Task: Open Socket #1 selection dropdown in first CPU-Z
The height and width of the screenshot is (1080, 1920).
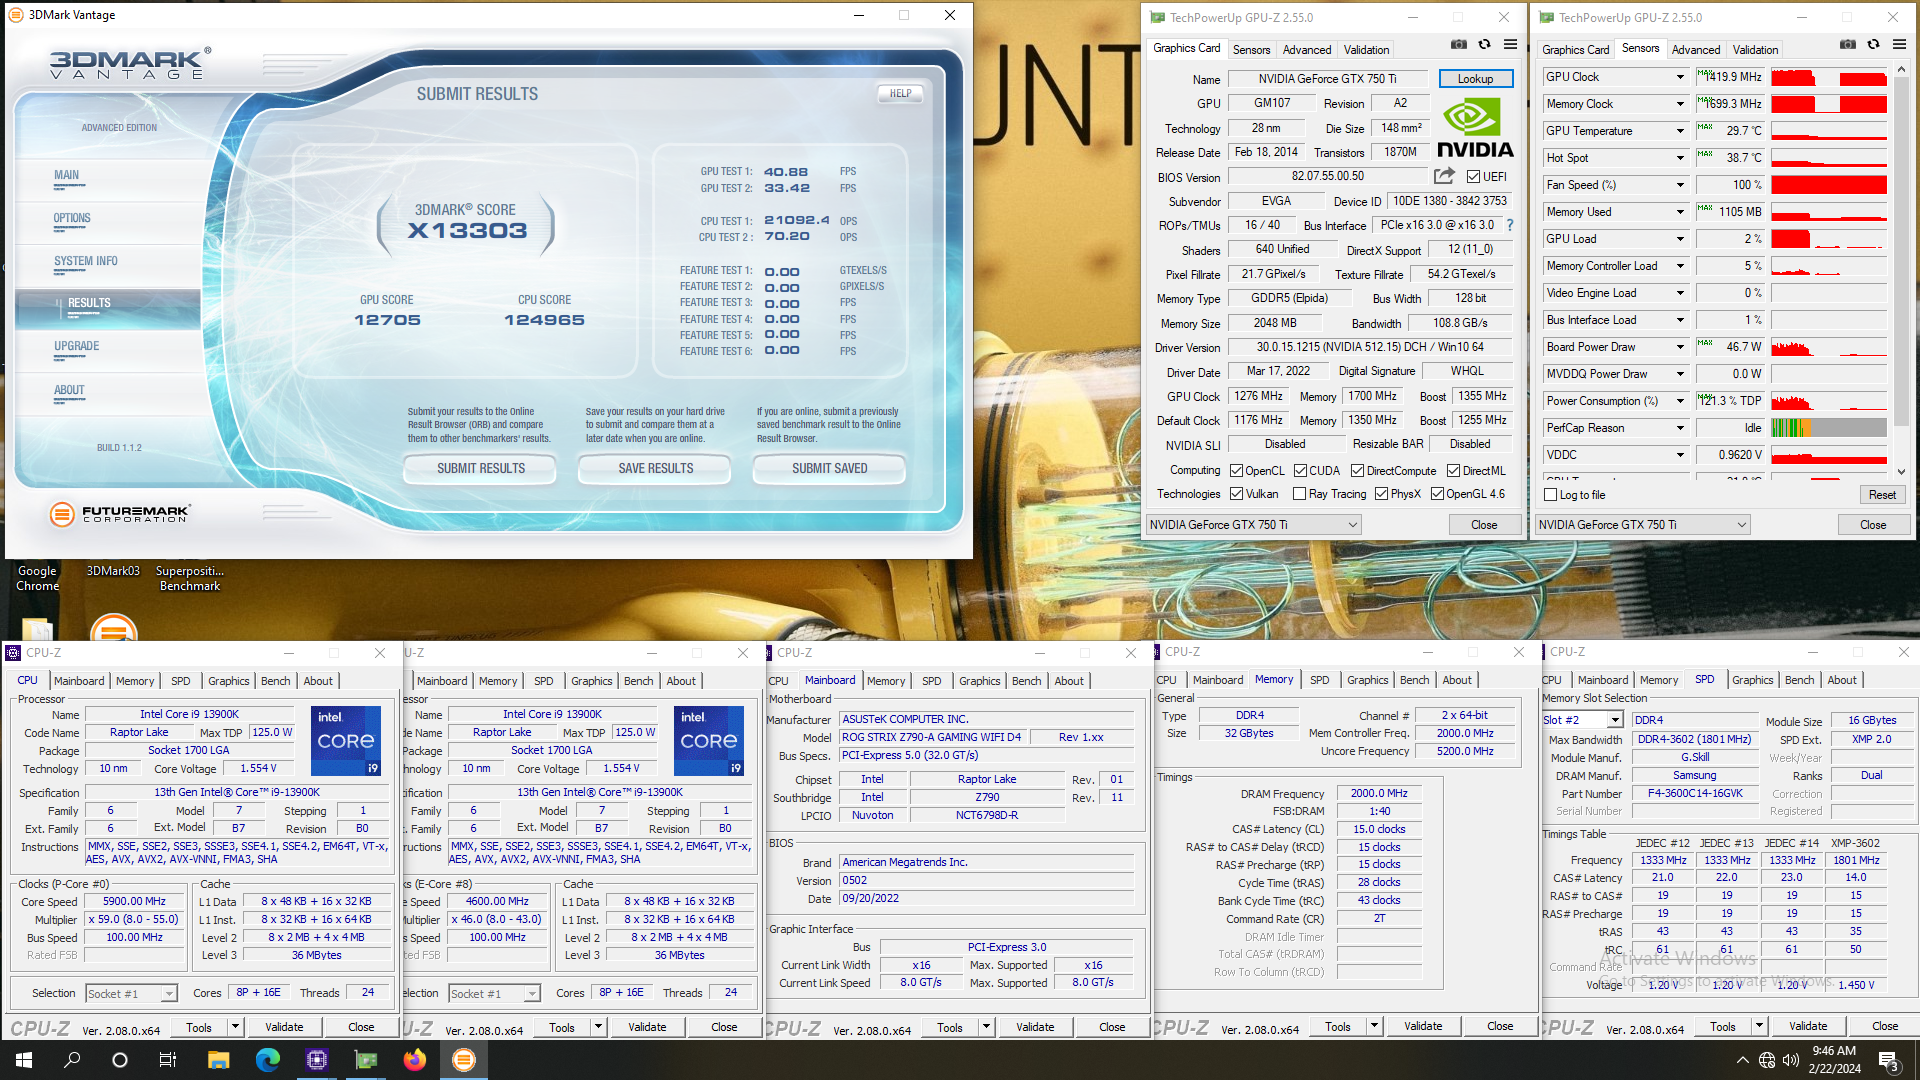Action: coord(131,993)
